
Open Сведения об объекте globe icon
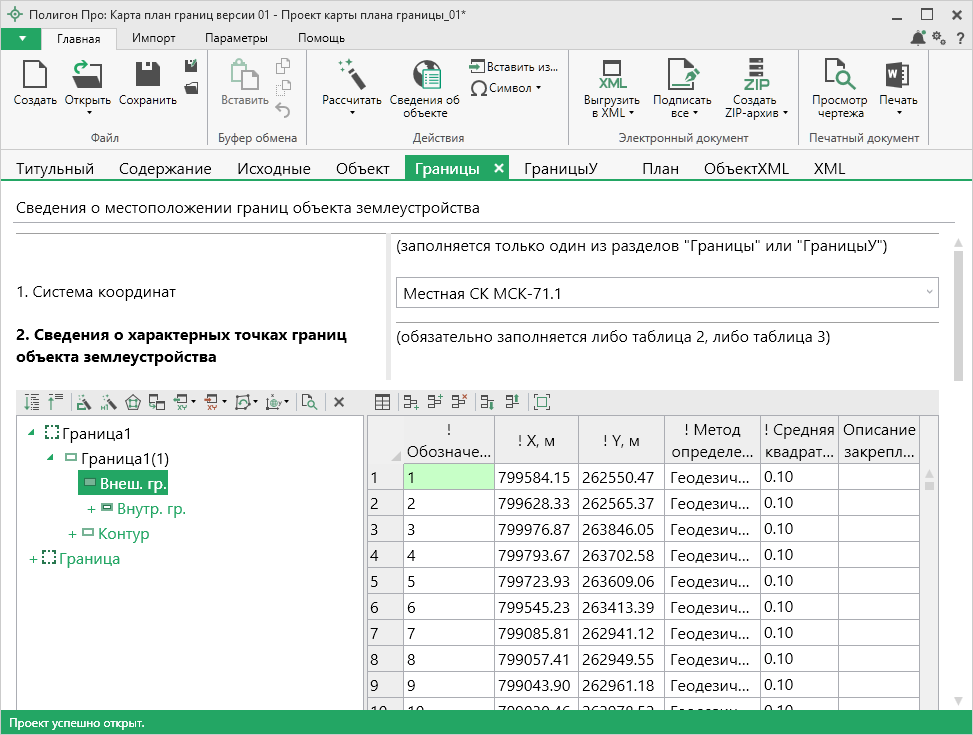click(425, 77)
